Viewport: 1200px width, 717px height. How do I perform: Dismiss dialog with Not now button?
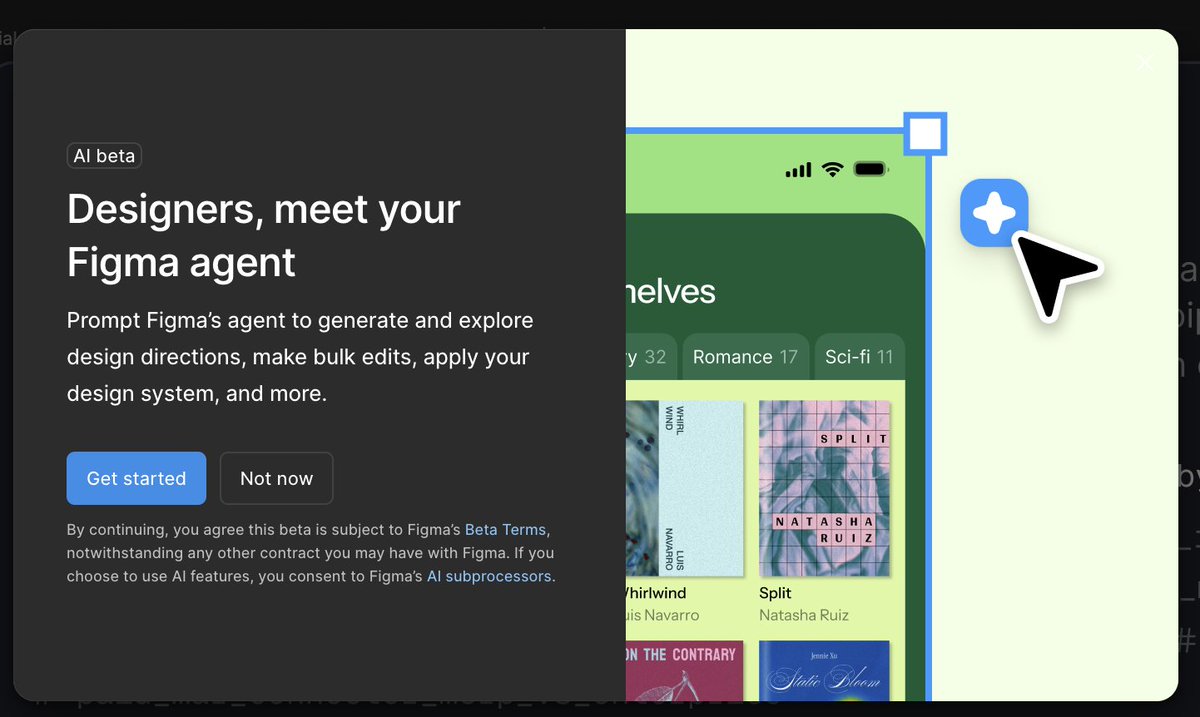pos(276,478)
